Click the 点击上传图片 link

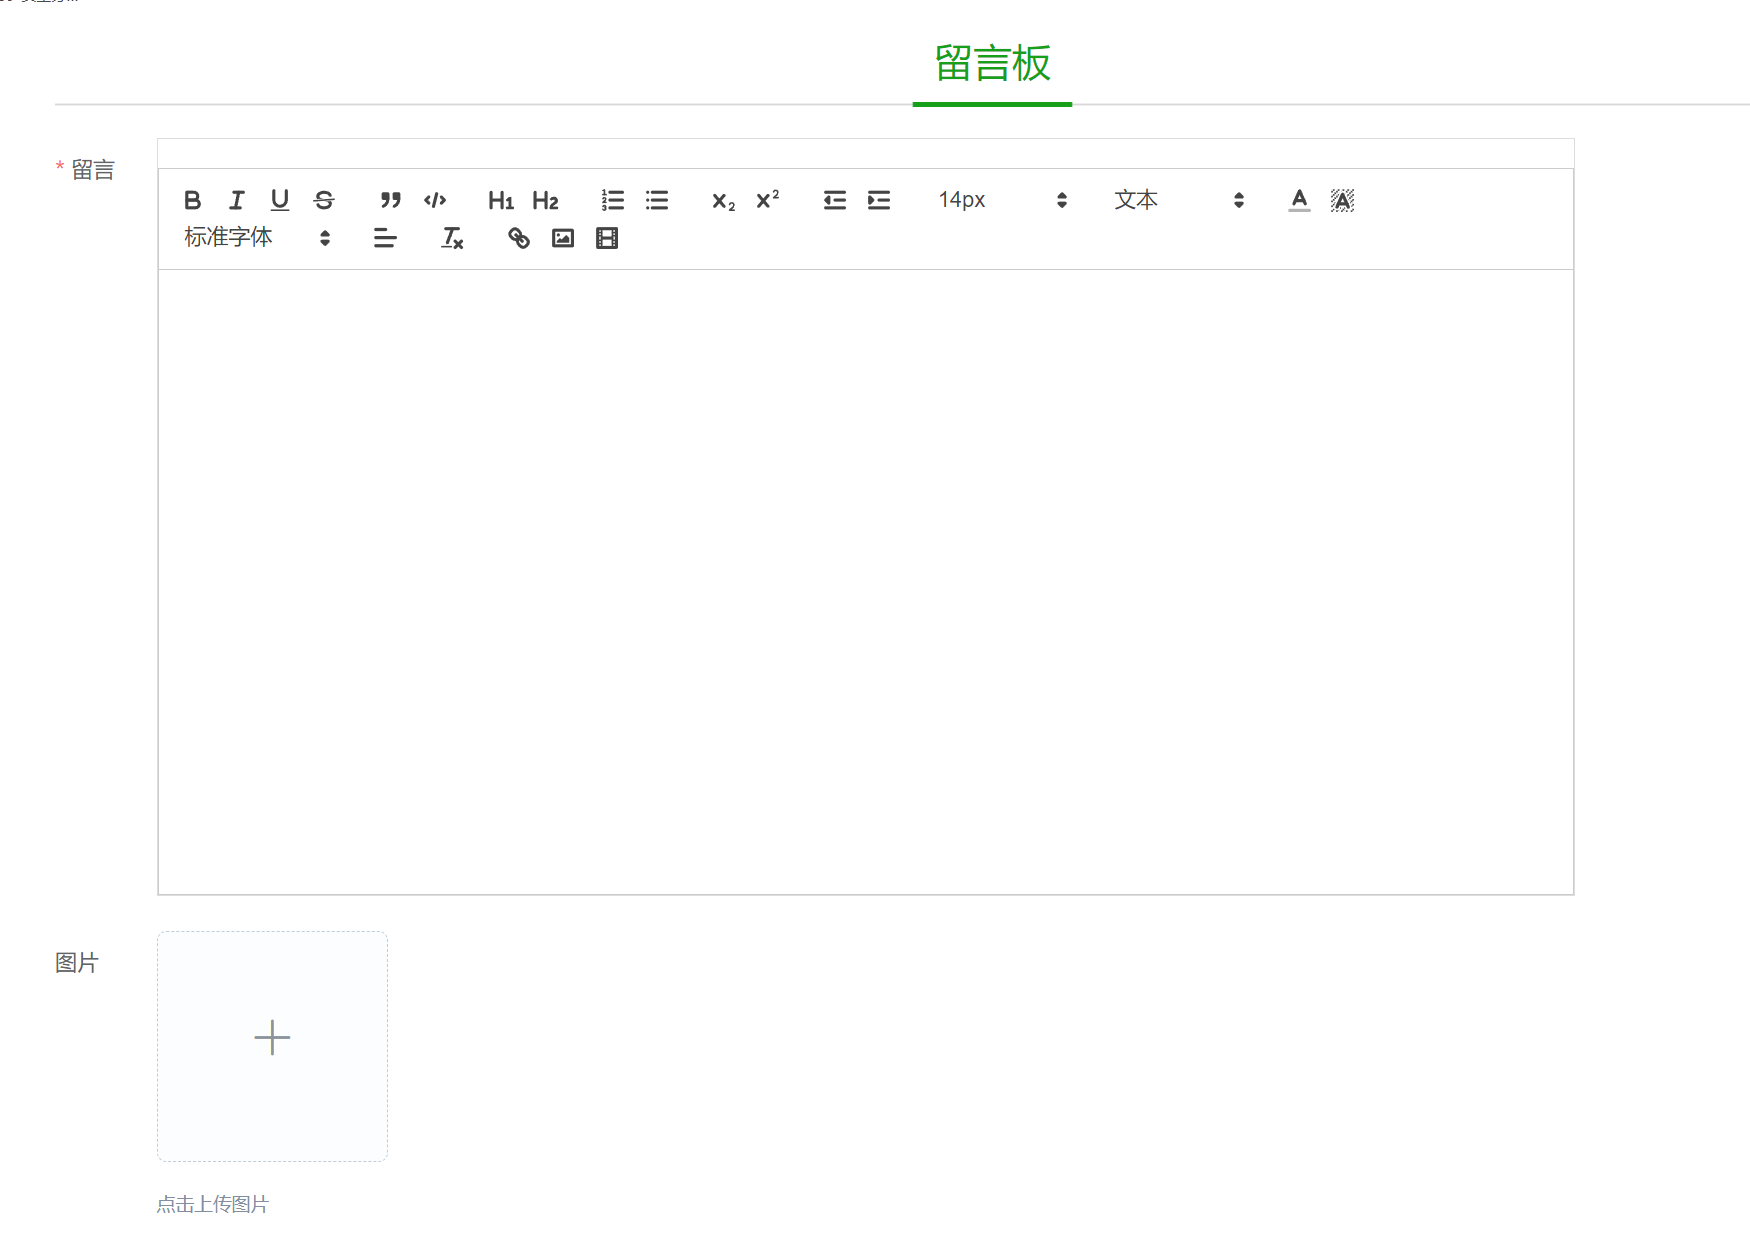click(x=212, y=1204)
